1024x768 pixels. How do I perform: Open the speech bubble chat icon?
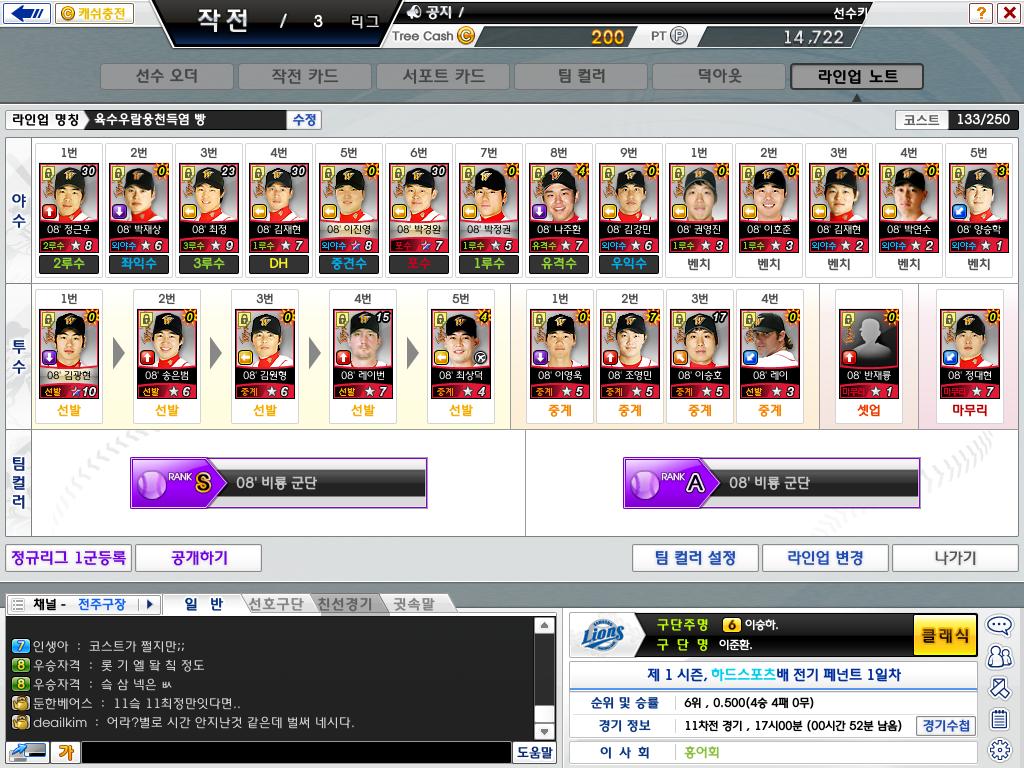(999, 626)
